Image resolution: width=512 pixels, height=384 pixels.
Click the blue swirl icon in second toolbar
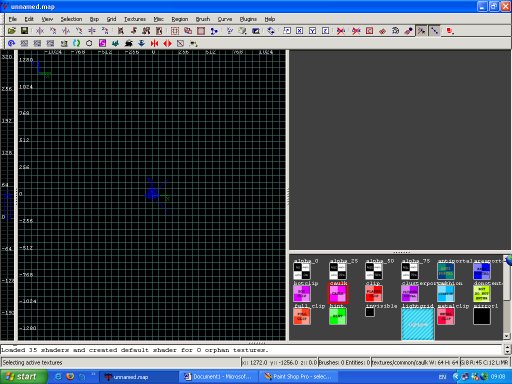click(11, 43)
